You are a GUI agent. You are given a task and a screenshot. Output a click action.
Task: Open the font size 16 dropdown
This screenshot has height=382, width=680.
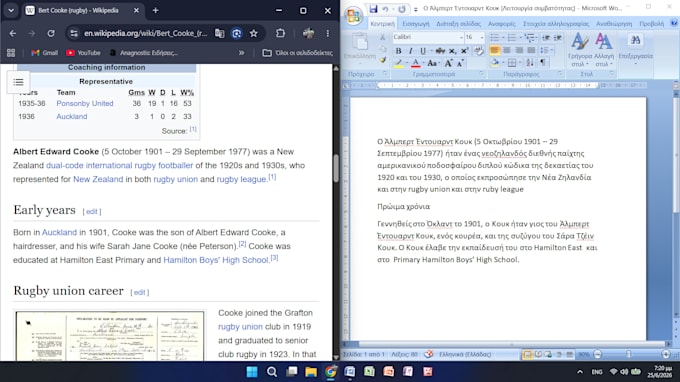point(482,38)
